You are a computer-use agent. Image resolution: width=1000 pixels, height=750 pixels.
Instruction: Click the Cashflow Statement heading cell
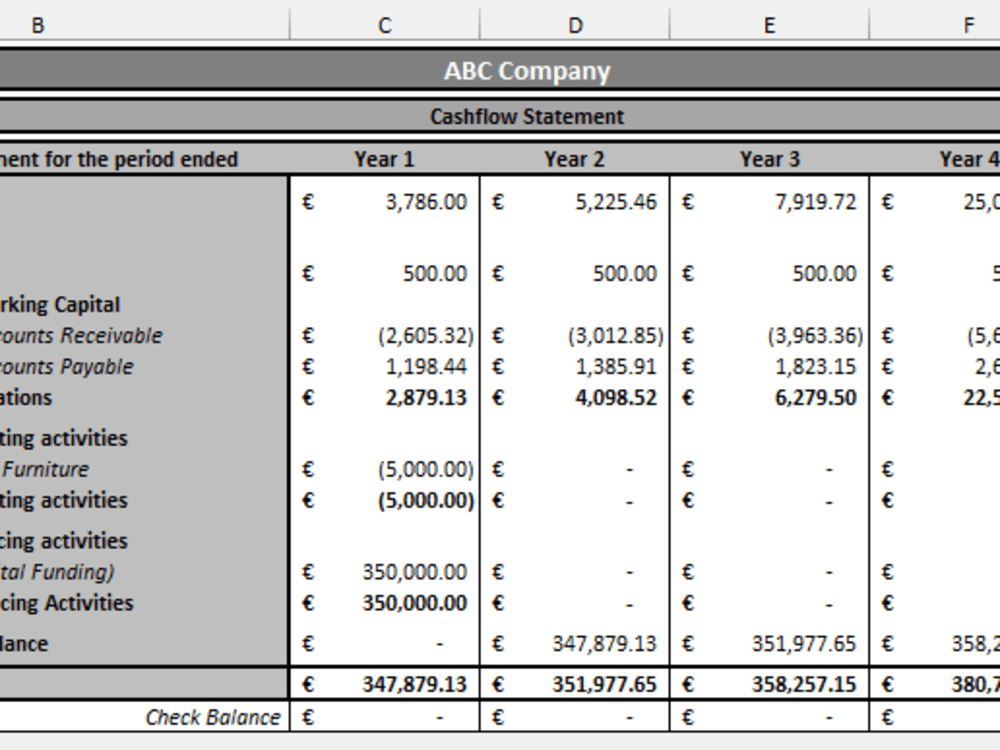(500, 117)
